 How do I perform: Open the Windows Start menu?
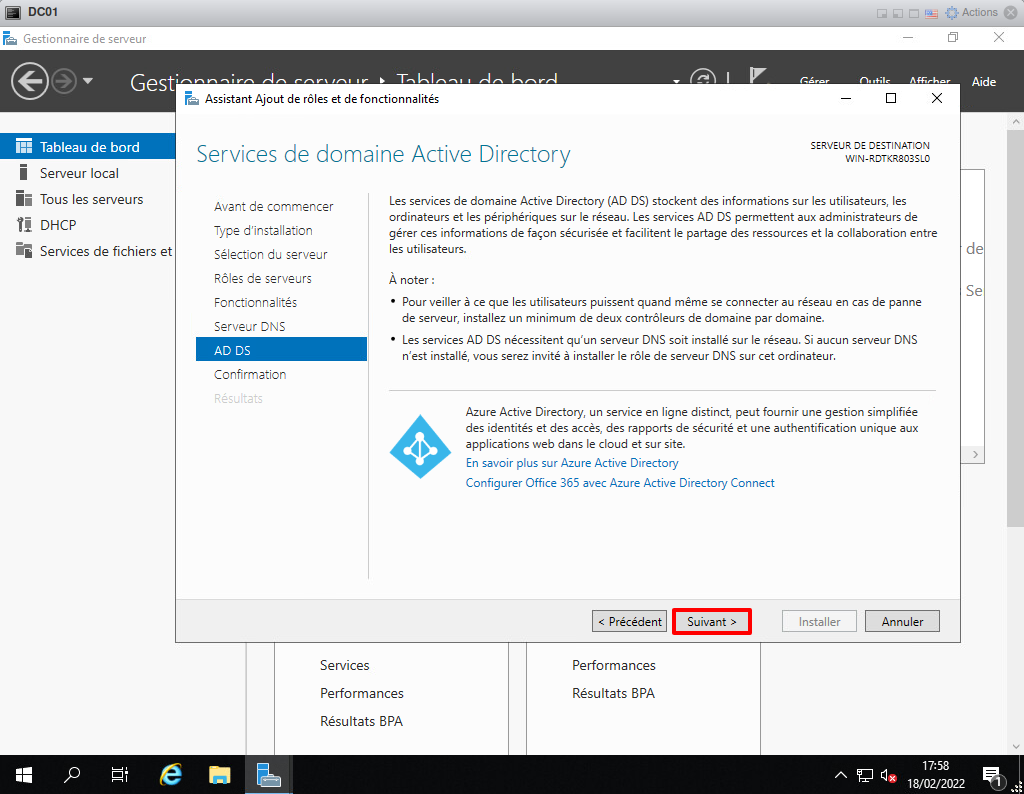[x=24, y=775]
